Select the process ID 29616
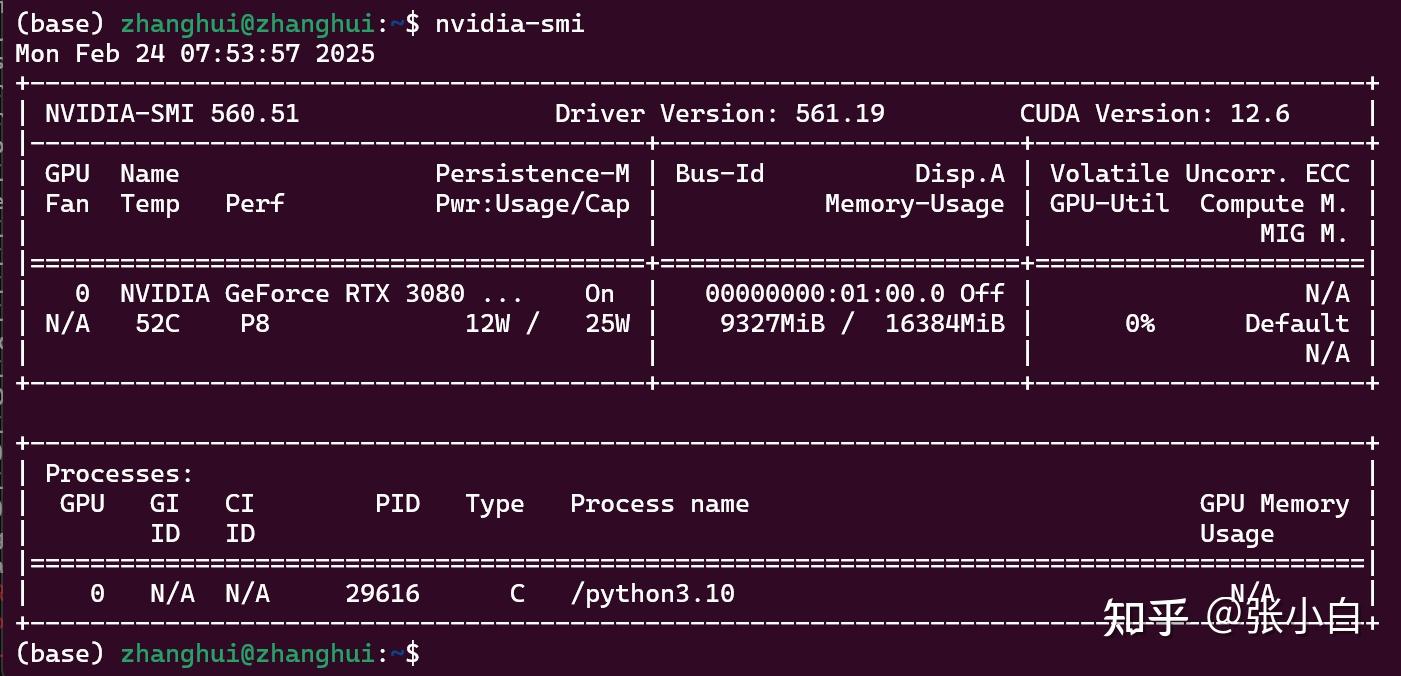Image resolution: width=1401 pixels, height=676 pixels. (x=382, y=594)
